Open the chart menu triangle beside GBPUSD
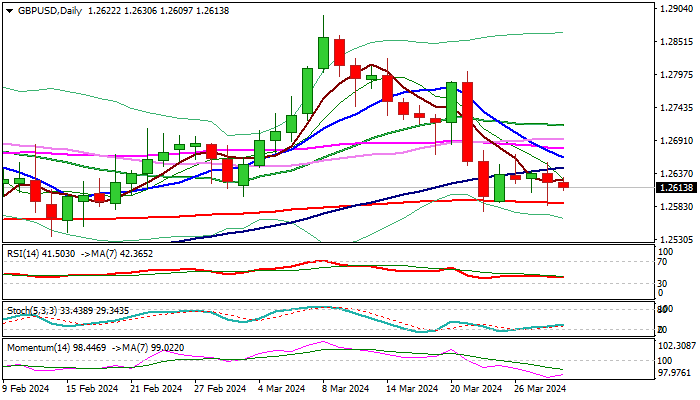This screenshot has height=400, width=700. 9,11
